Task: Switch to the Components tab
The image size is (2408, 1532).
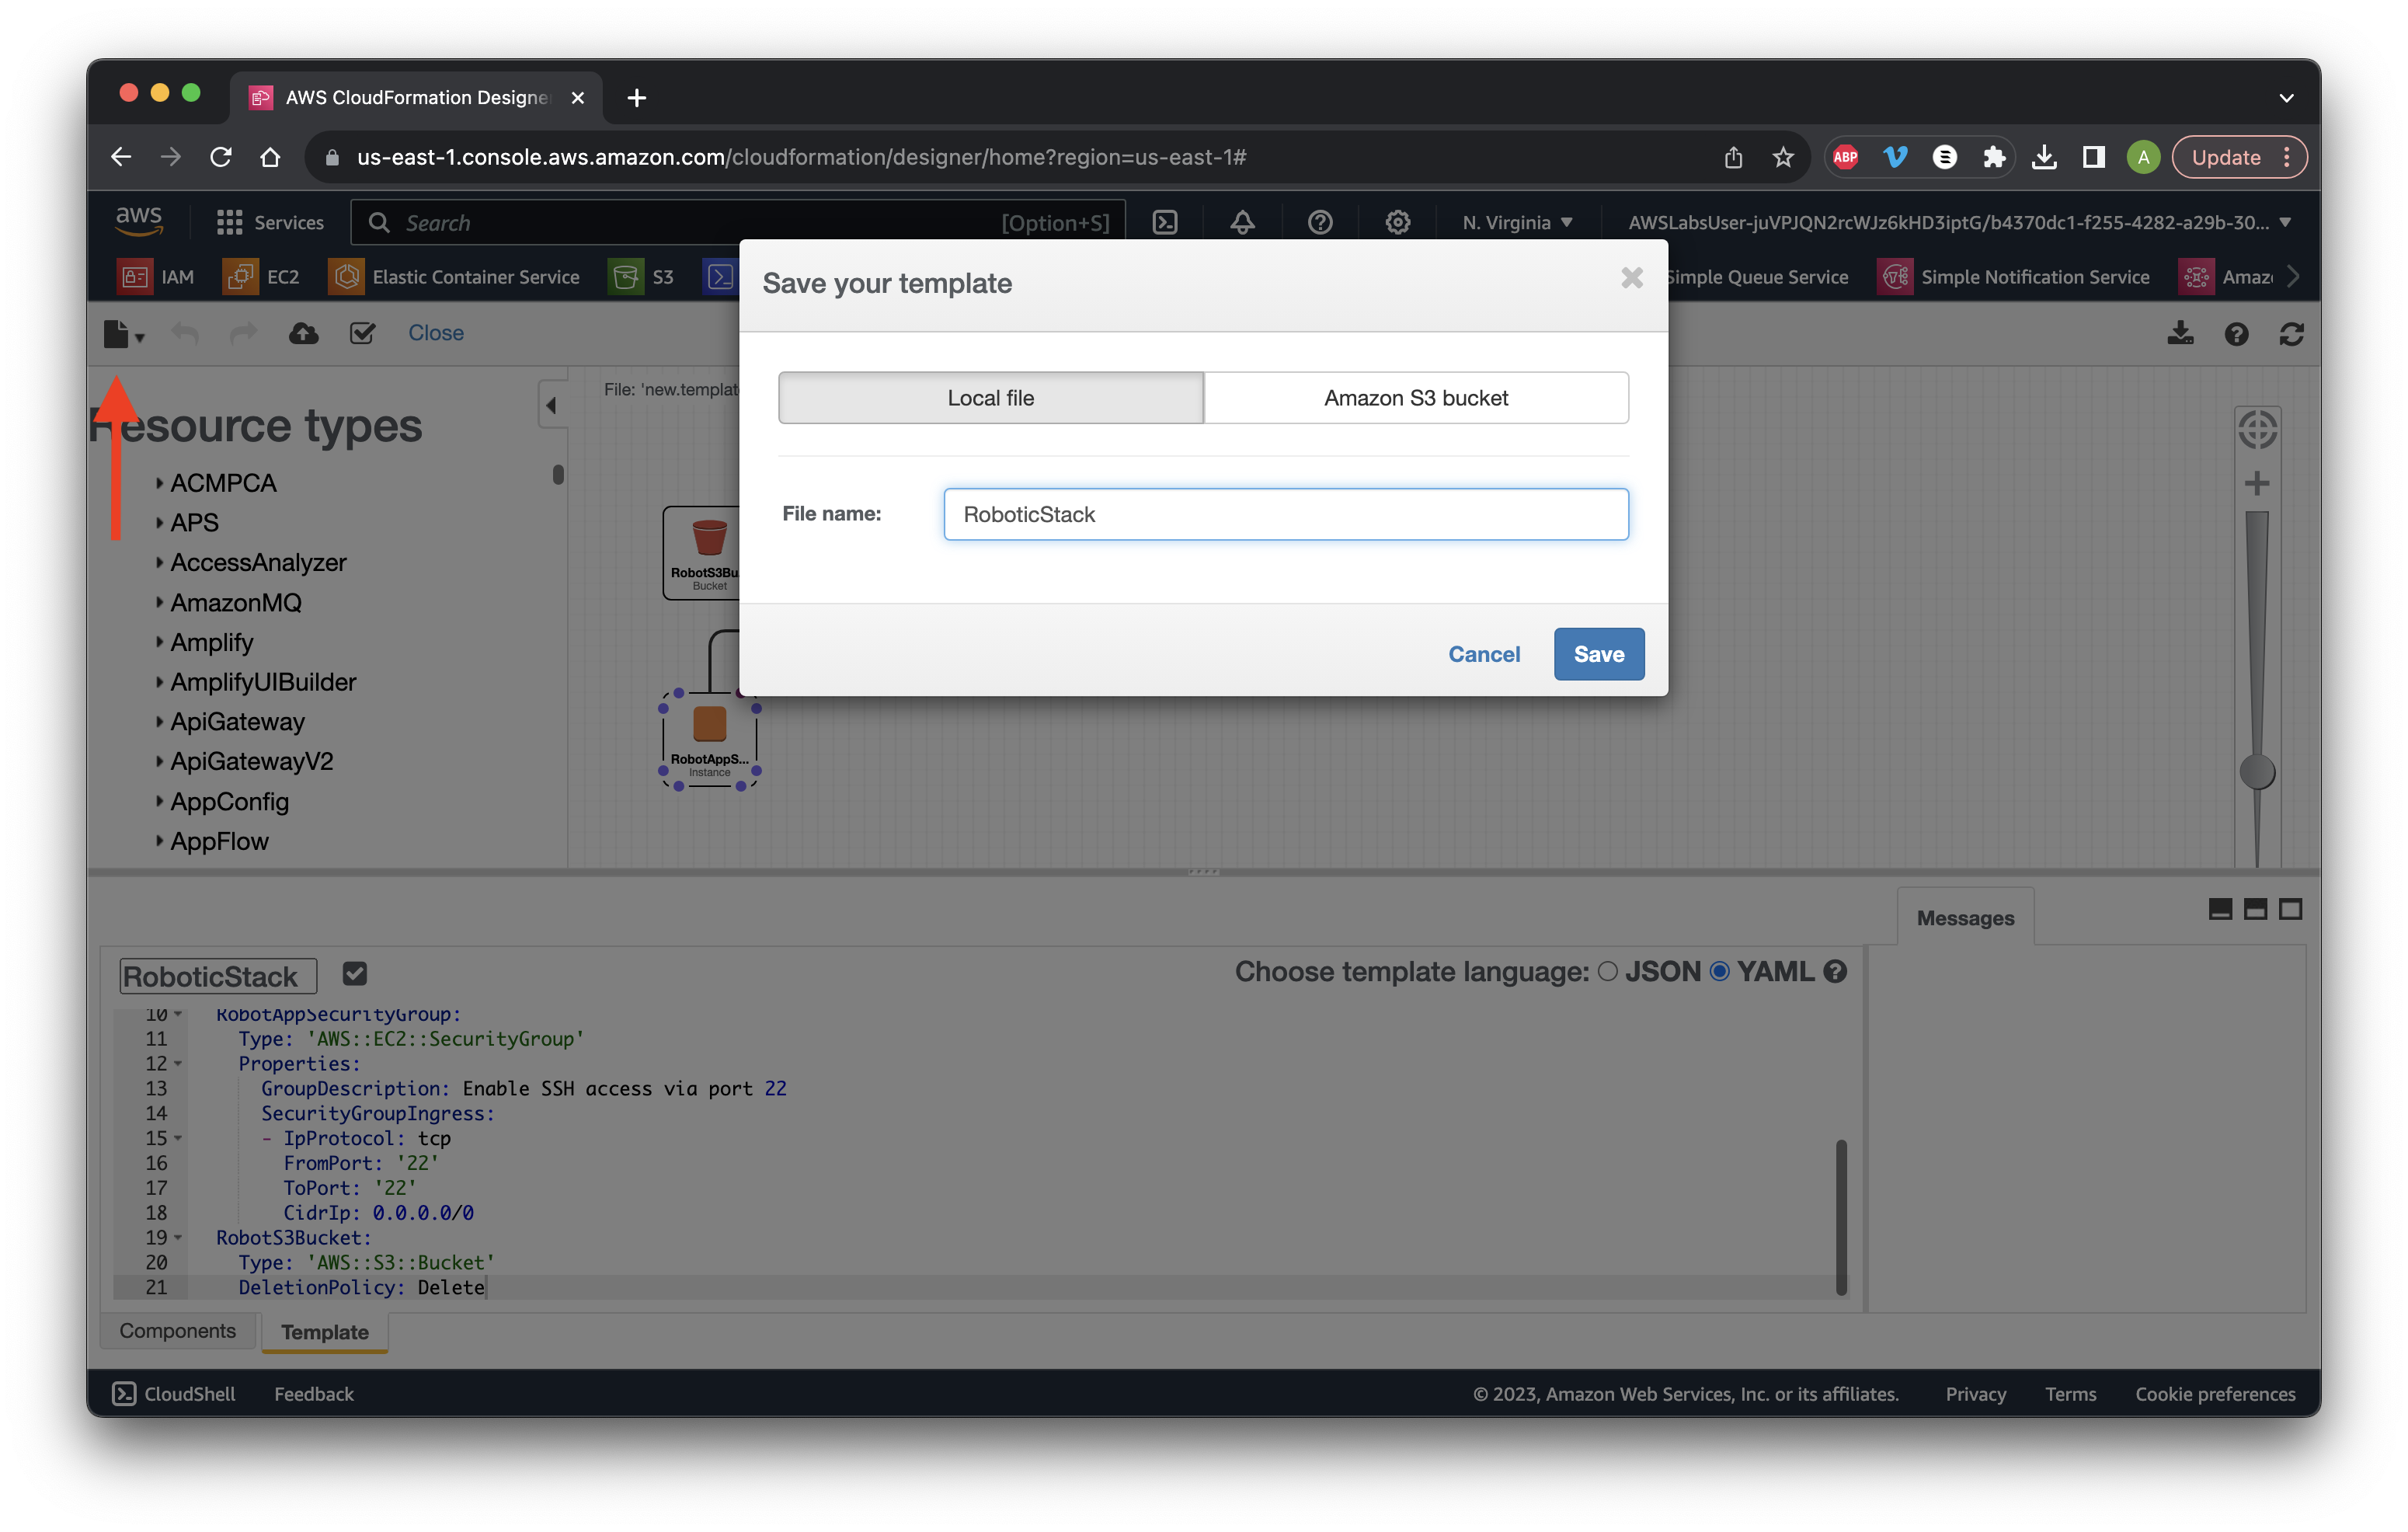Action: (177, 1331)
